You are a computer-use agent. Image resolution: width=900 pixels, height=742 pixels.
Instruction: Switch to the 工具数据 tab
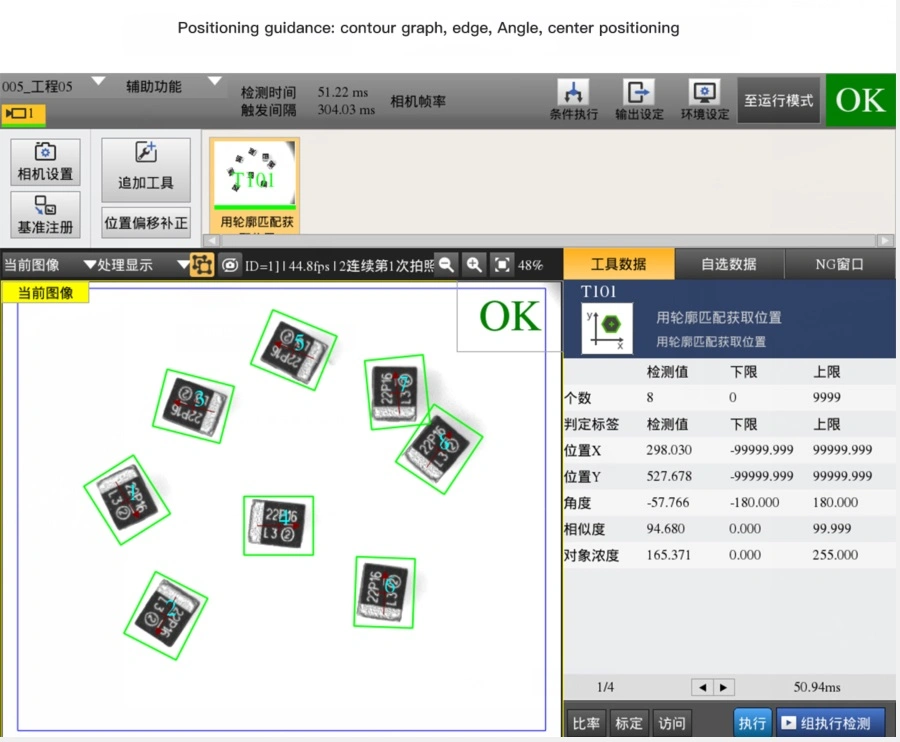(619, 264)
